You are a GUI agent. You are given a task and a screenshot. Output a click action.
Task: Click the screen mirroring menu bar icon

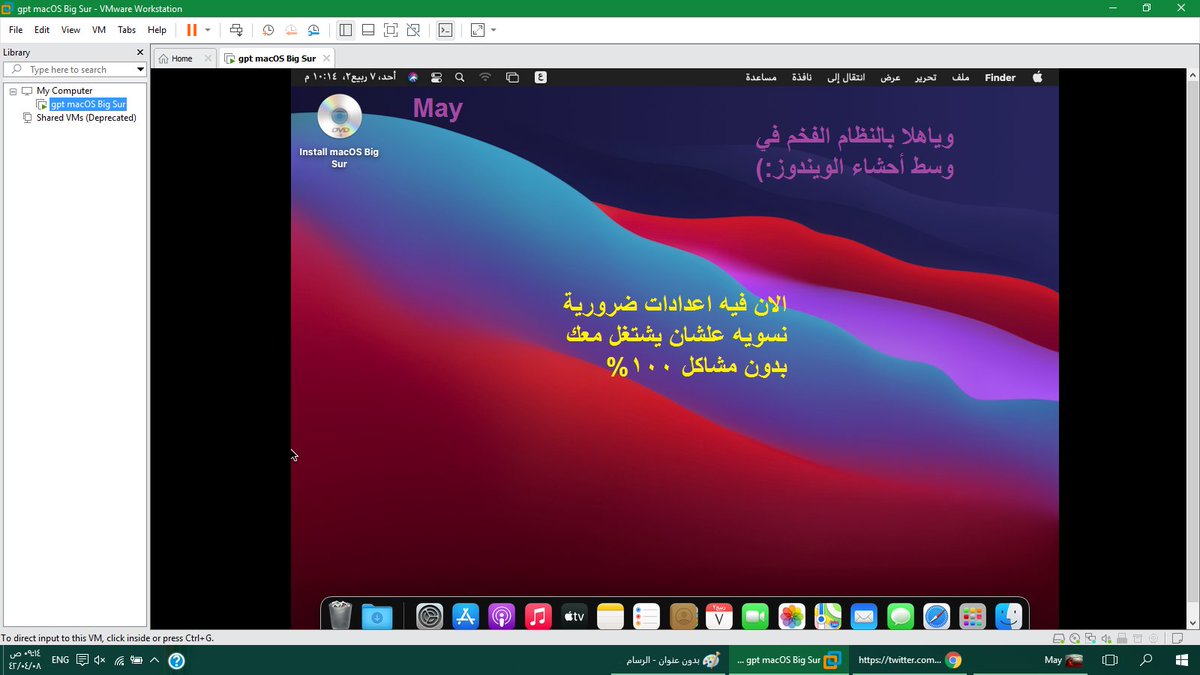(513, 77)
